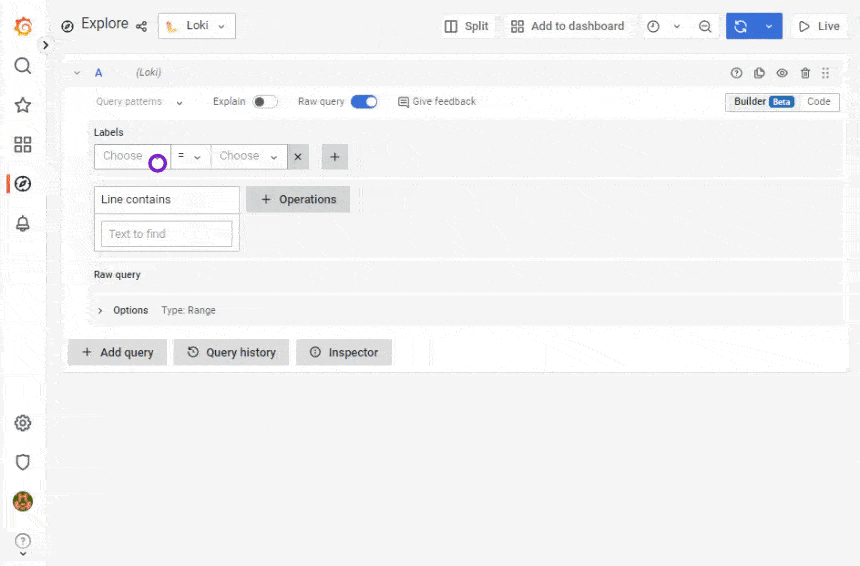The image size is (860, 566).
Task: Open Configuration gear in sidebar
Action: (x=22, y=423)
